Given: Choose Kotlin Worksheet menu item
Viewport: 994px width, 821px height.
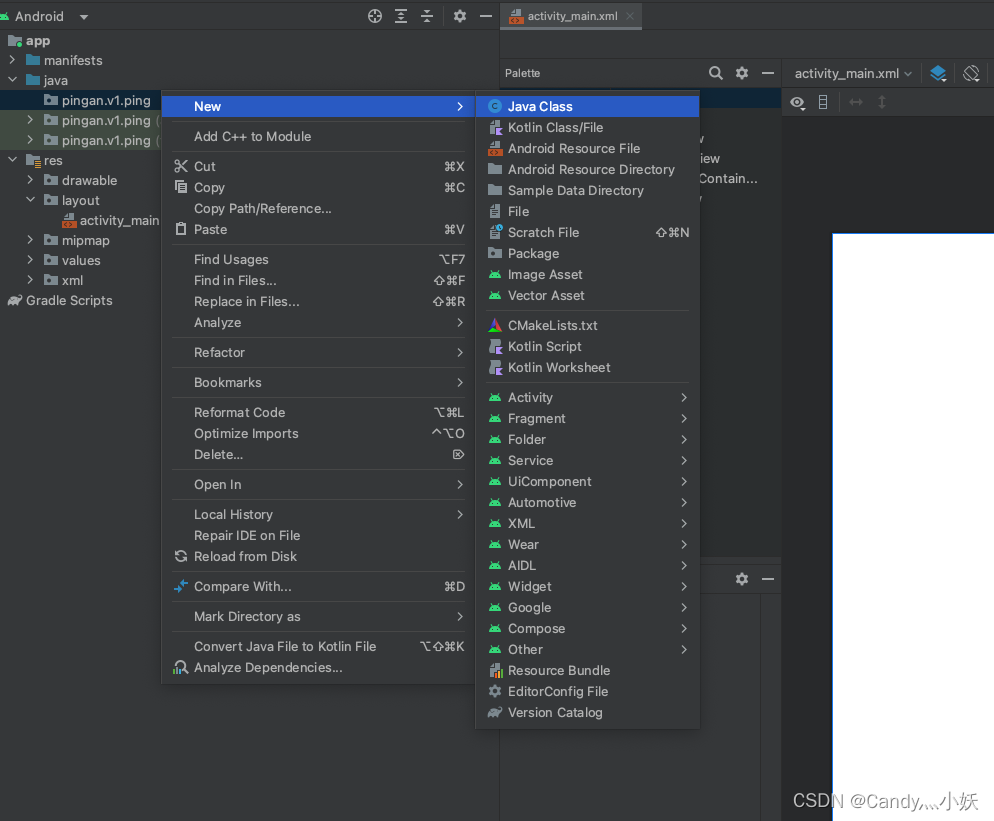Looking at the screenshot, I should pos(587,367).
